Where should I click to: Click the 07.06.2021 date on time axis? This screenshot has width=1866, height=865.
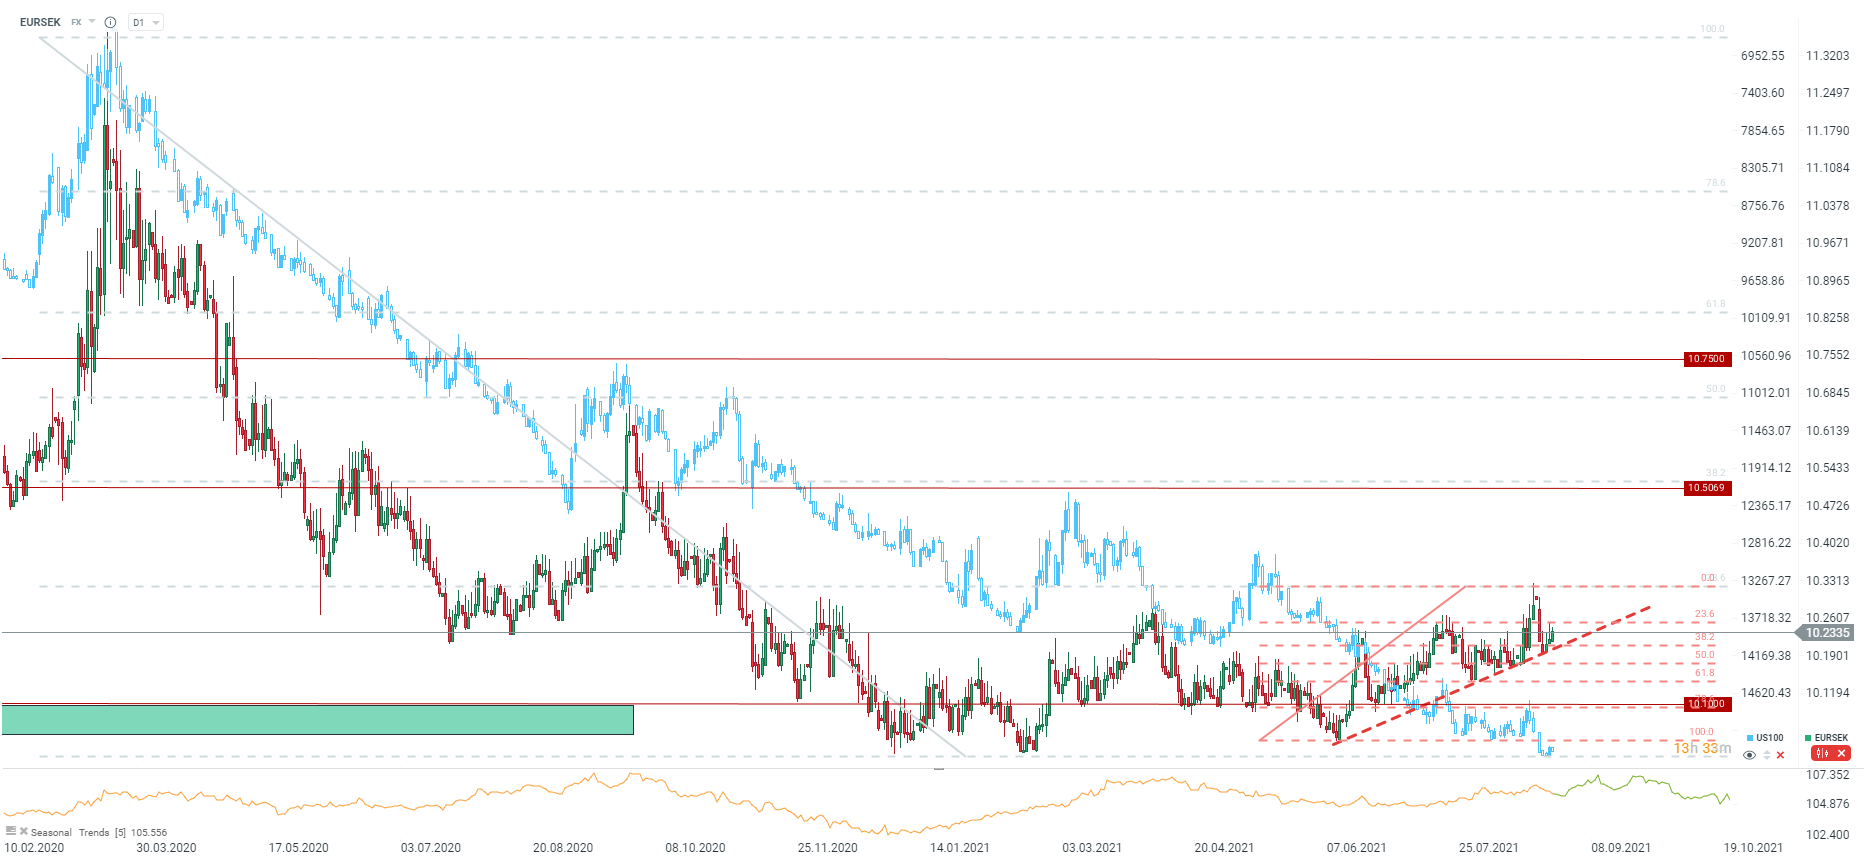click(x=1357, y=848)
